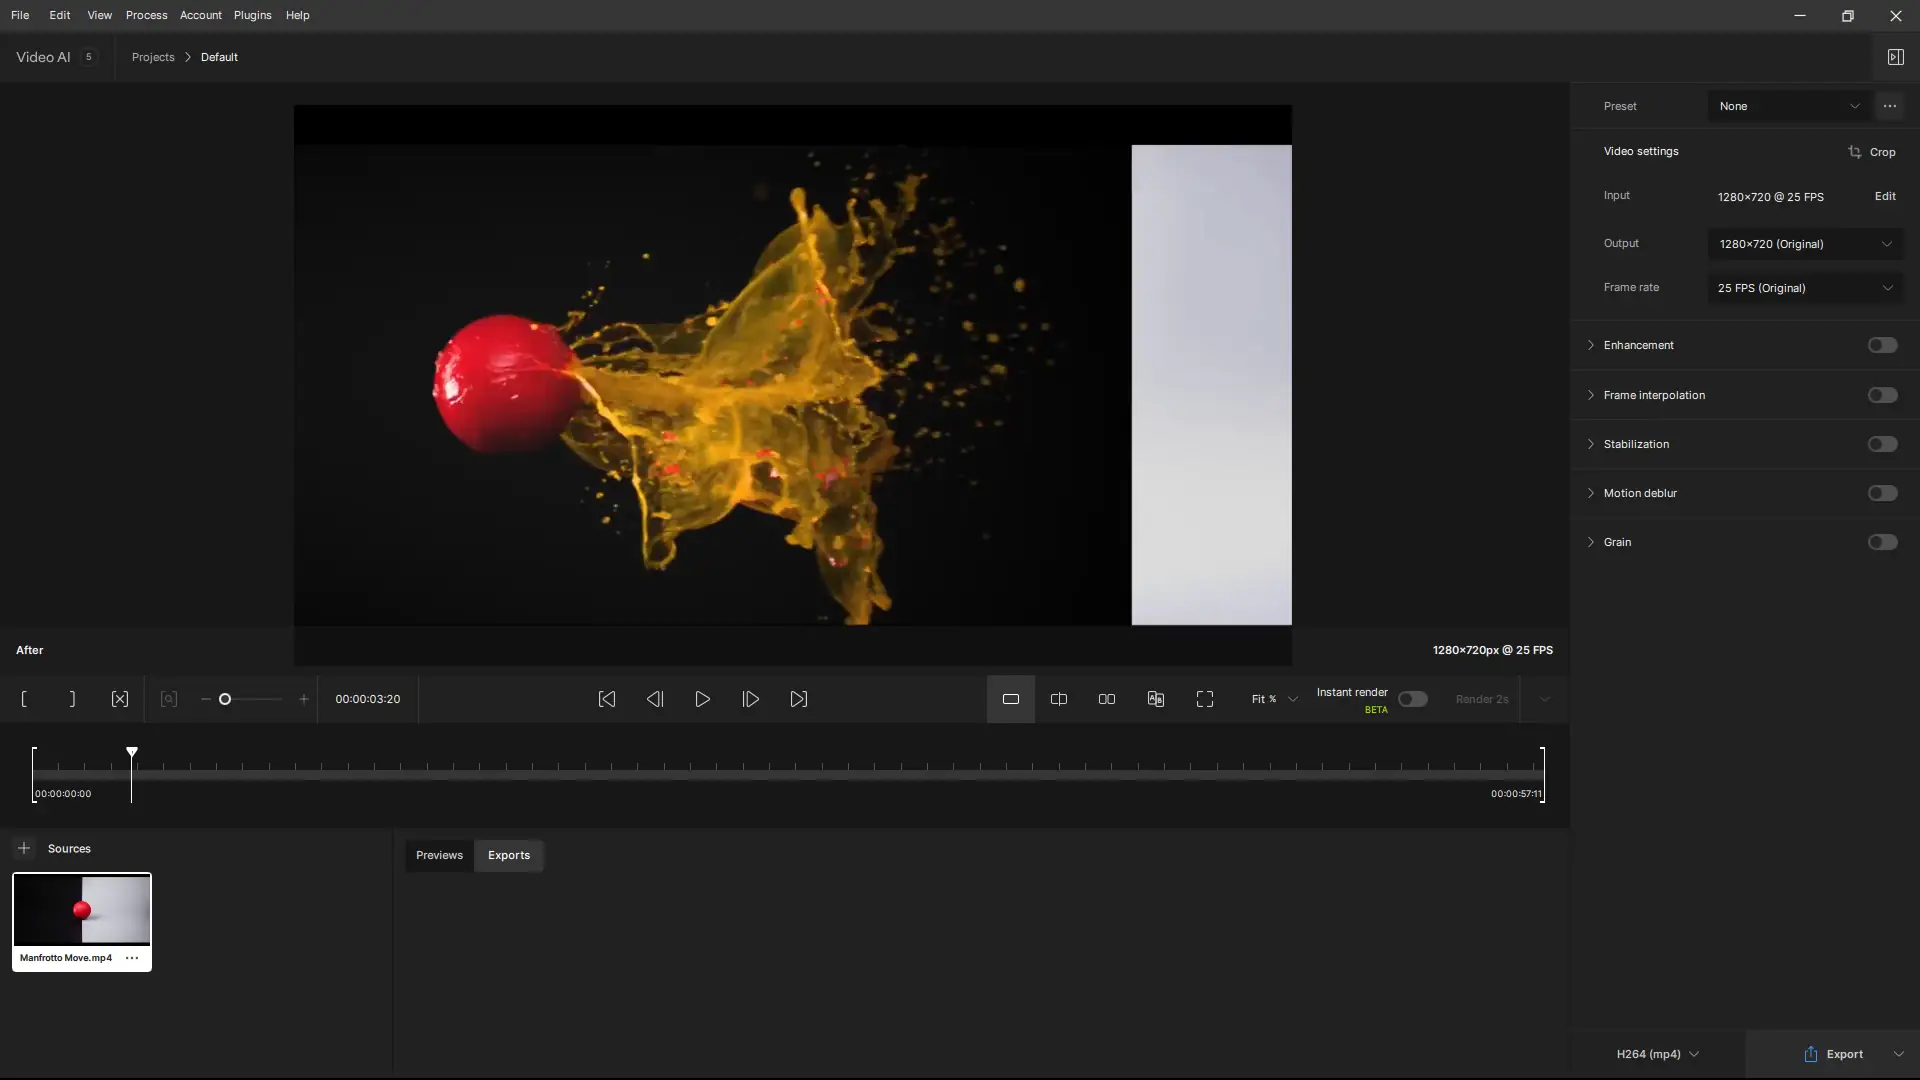
Task: Open the Crop tool
Action: click(x=1871, y=152)
